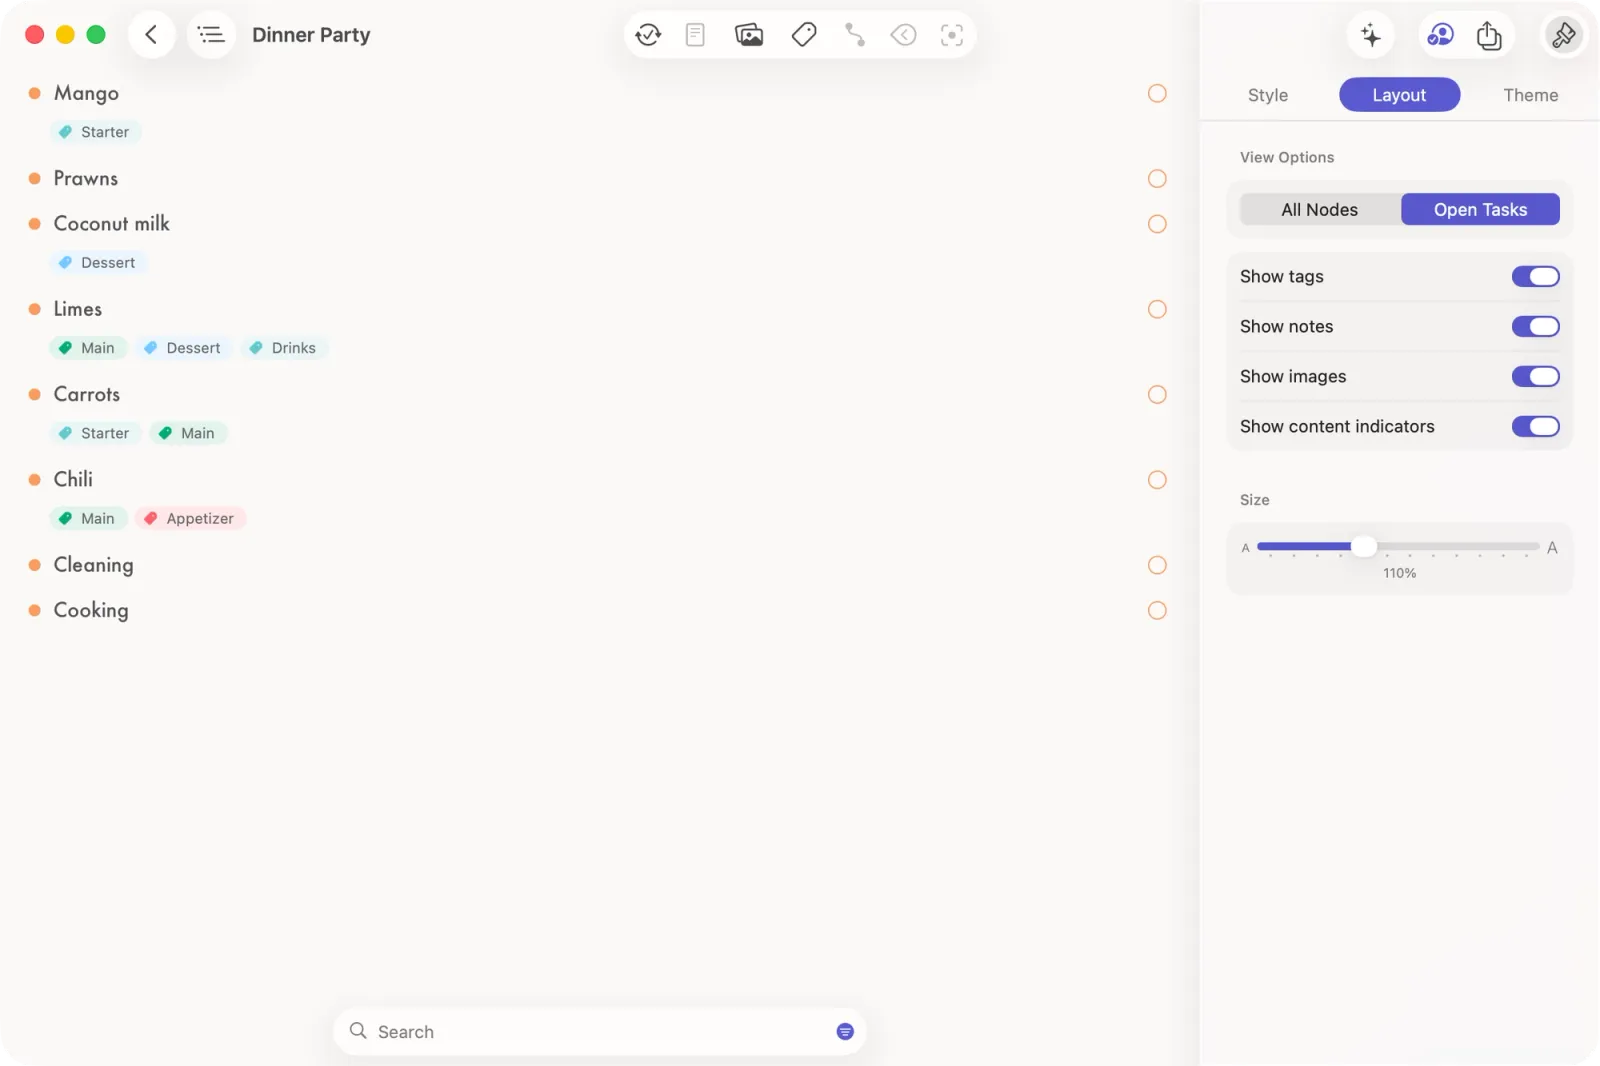Click the Dinner Party document title
The width and height of the screenshot is (1600, 1066).
pyautogui.click(x=311, y=35)
